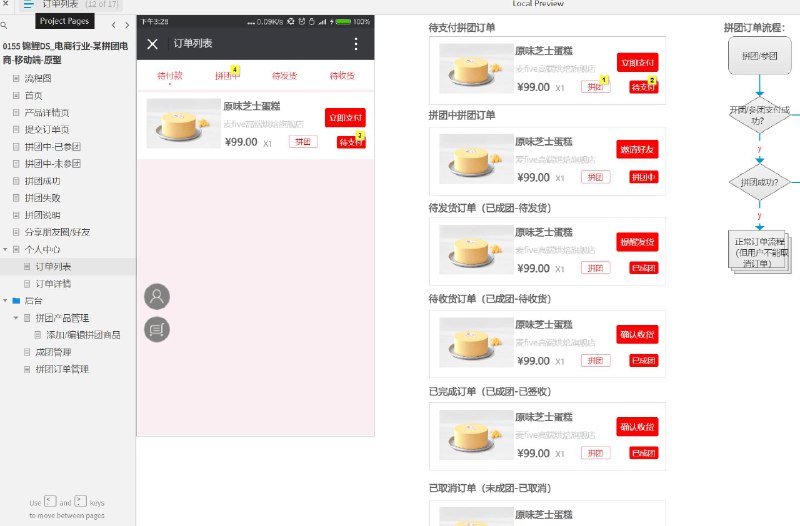The image size is (800, 526).
Task: Open the 拼团订单管理 page
Action: tap(62, 369)
